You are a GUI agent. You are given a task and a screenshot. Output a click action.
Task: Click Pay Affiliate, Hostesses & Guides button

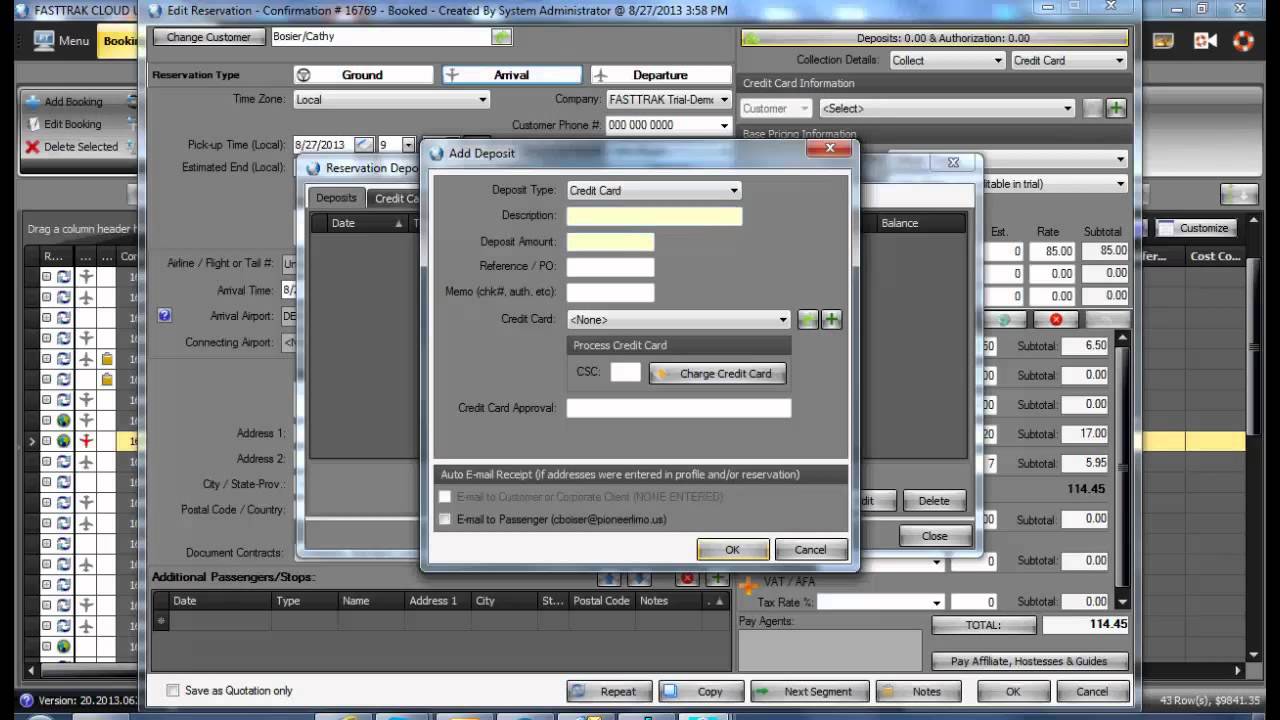pyautogui.click(x=1030, y=661)
